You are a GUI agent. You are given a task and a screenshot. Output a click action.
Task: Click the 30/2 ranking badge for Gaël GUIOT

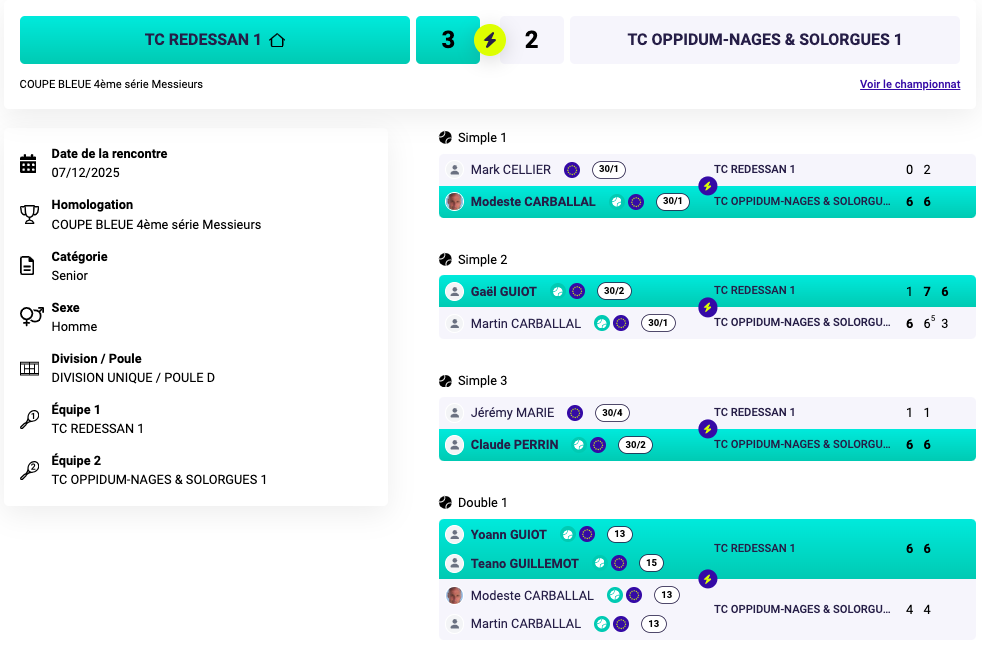[613, 292]
